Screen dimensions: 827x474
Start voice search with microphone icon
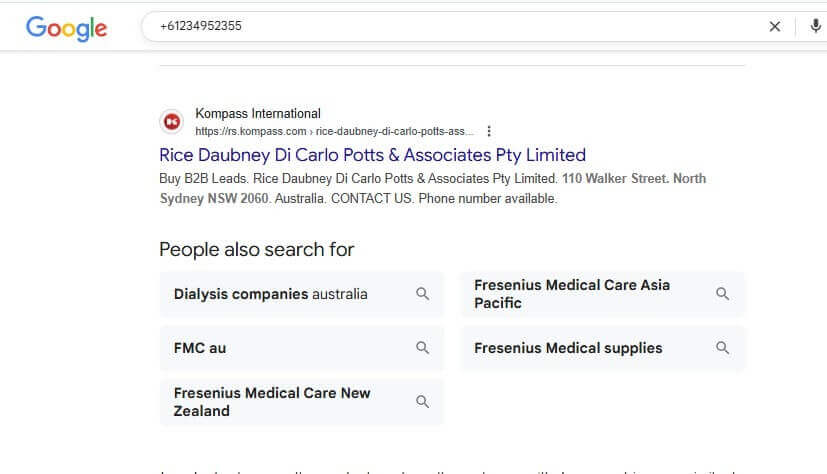click(816, 27)
